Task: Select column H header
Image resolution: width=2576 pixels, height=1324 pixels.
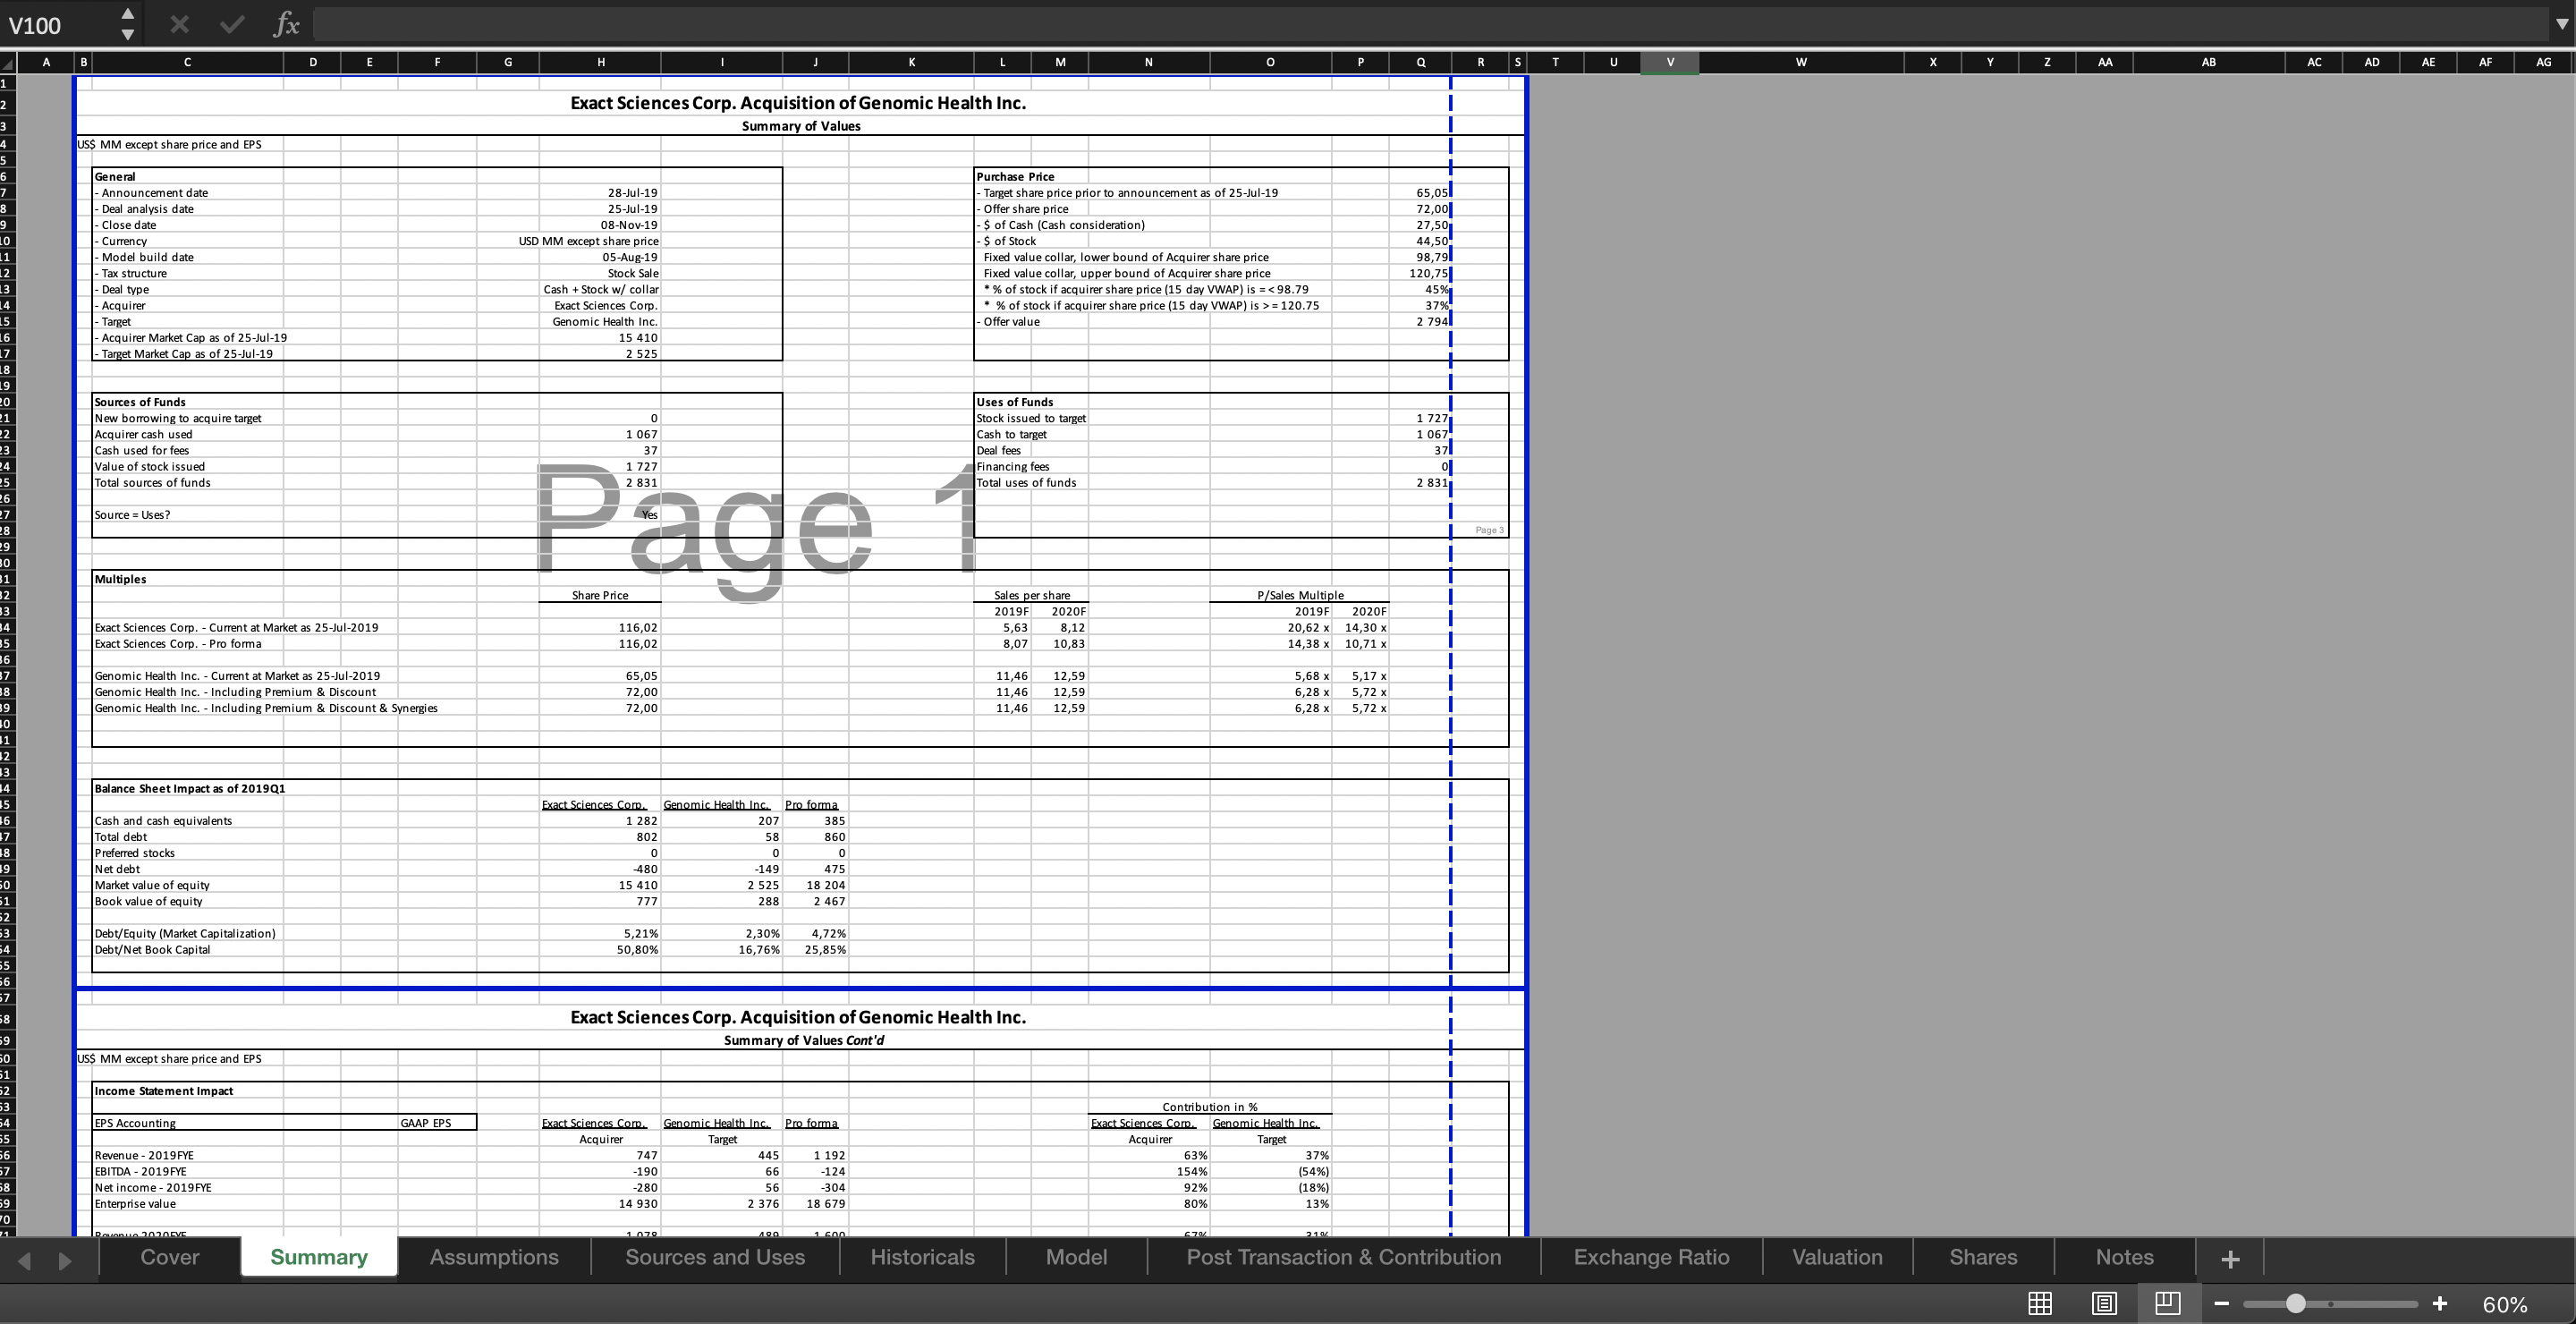Action: pos(600,62)
